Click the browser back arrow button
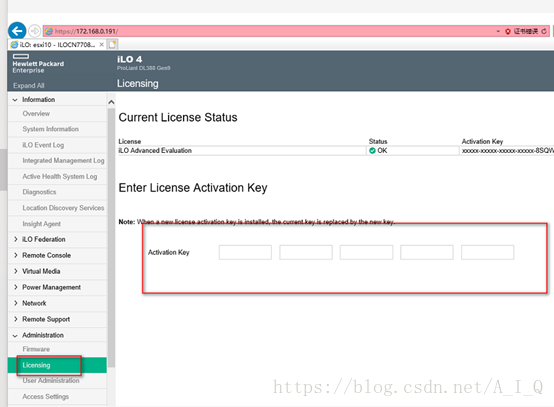The height and width of the screenshot is (407, 554). pyautogui.click(x=17, y=31)
